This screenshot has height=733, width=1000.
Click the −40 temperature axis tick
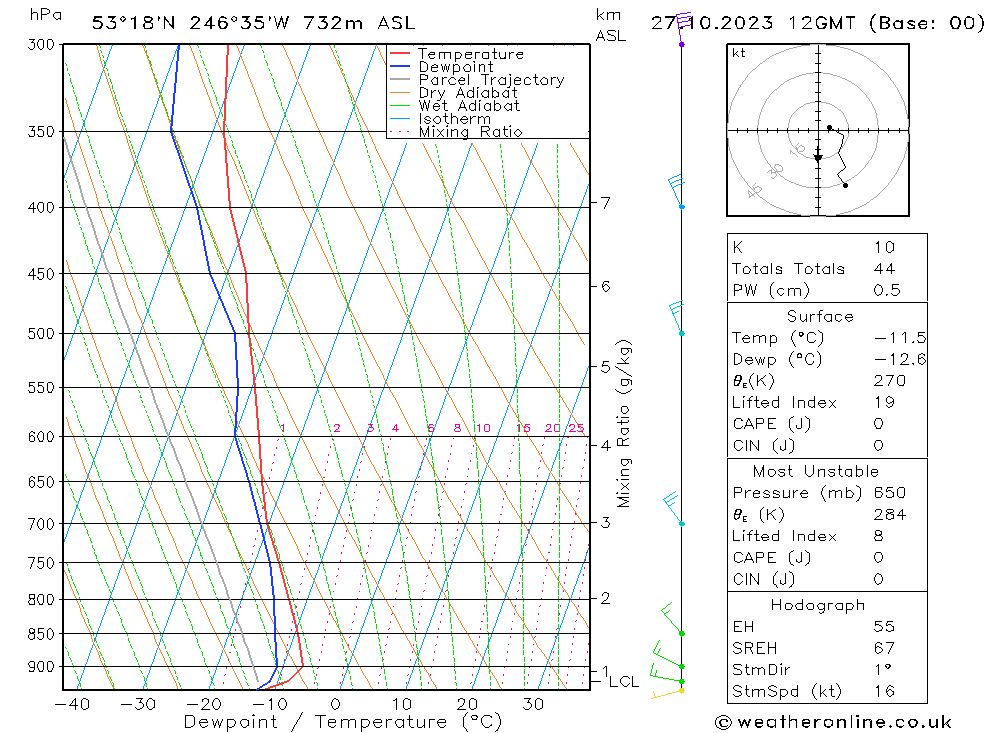pyautogui.click(x=72, y=704)
